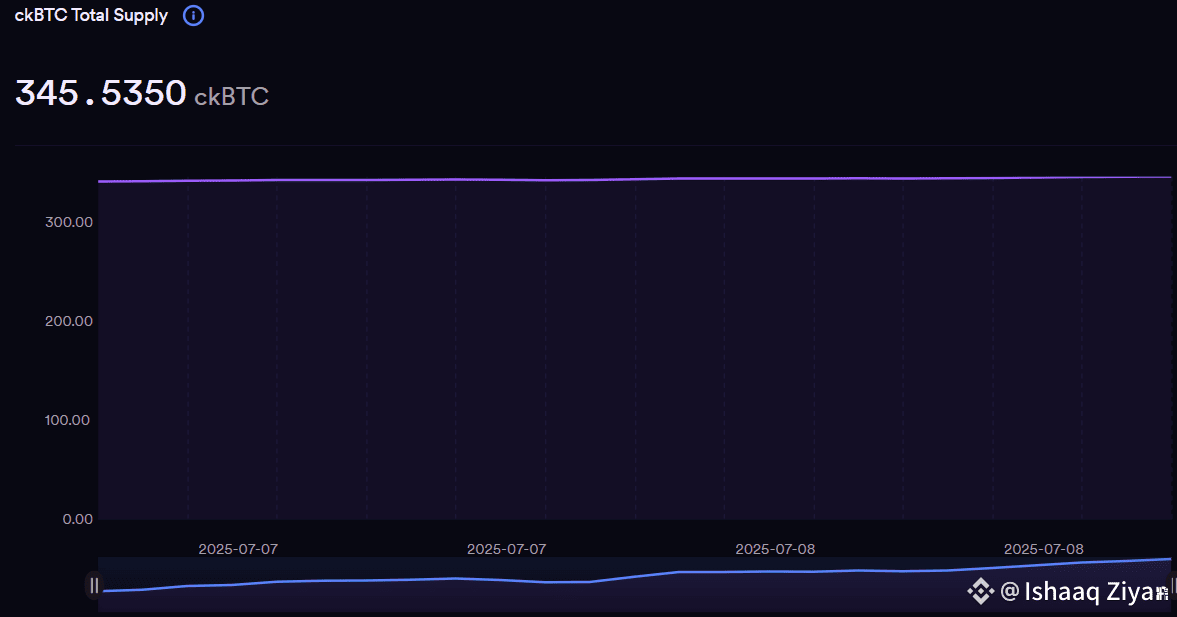
Task: Click the blue overview line in the range navigator
Action: coord(635,577)
